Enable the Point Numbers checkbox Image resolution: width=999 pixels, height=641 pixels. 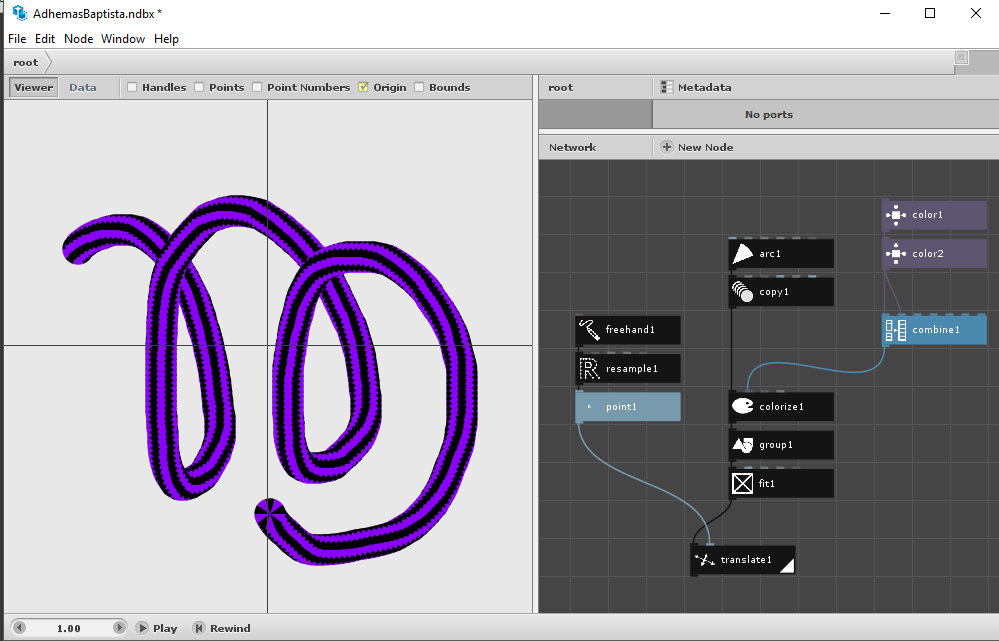coord(257,87)
